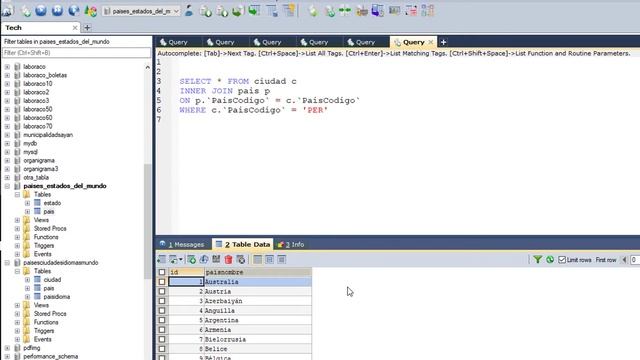The width and height of the screenshot is (640, 360).
Task: Click the Filter (Ctrl+Shift+B) input field
Action: 76,53
